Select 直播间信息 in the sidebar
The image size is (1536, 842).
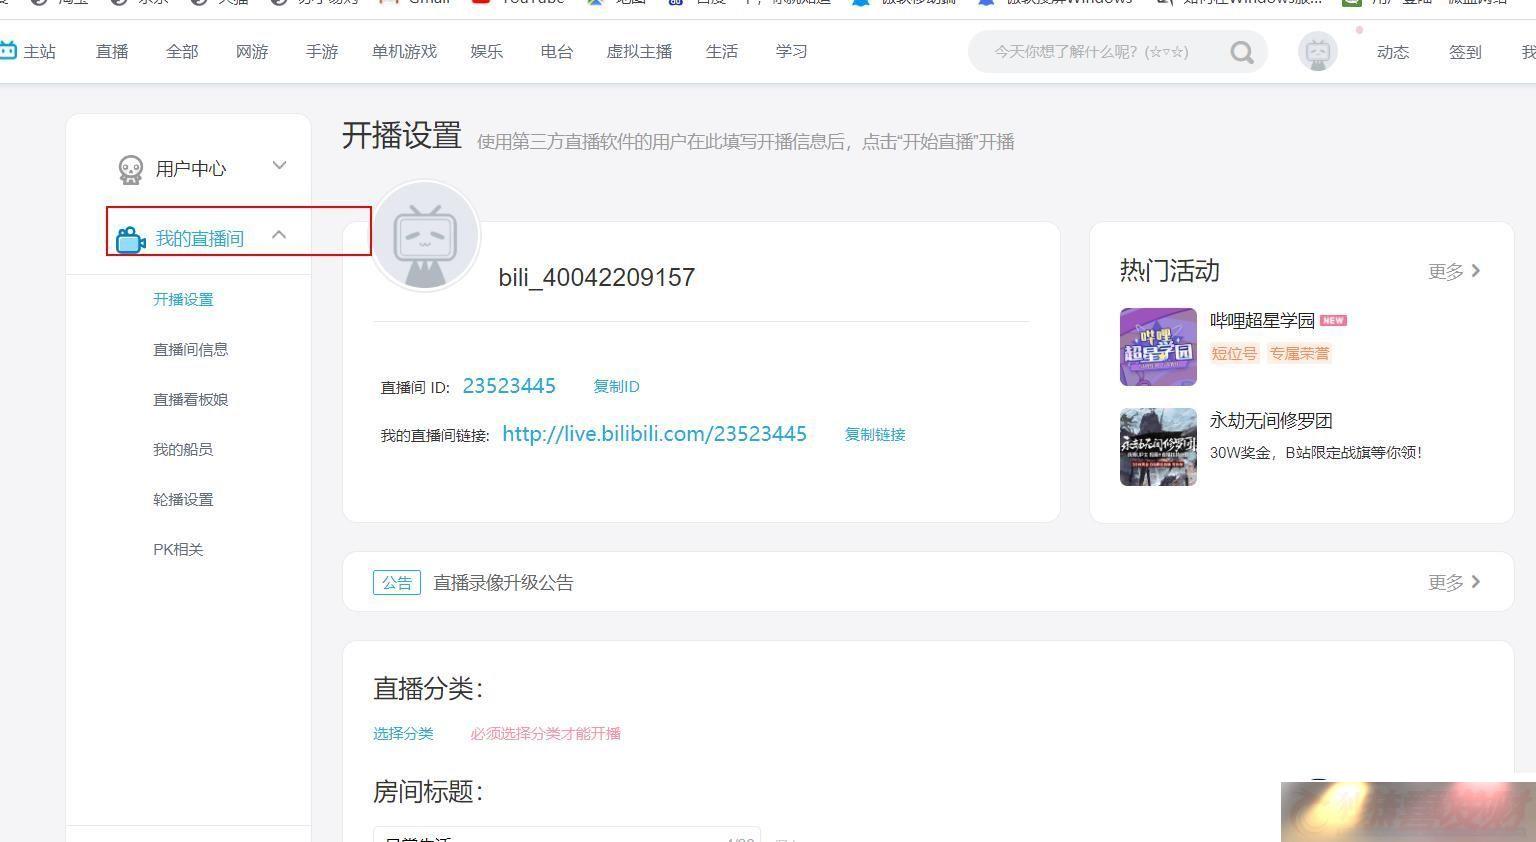[190, 349]
